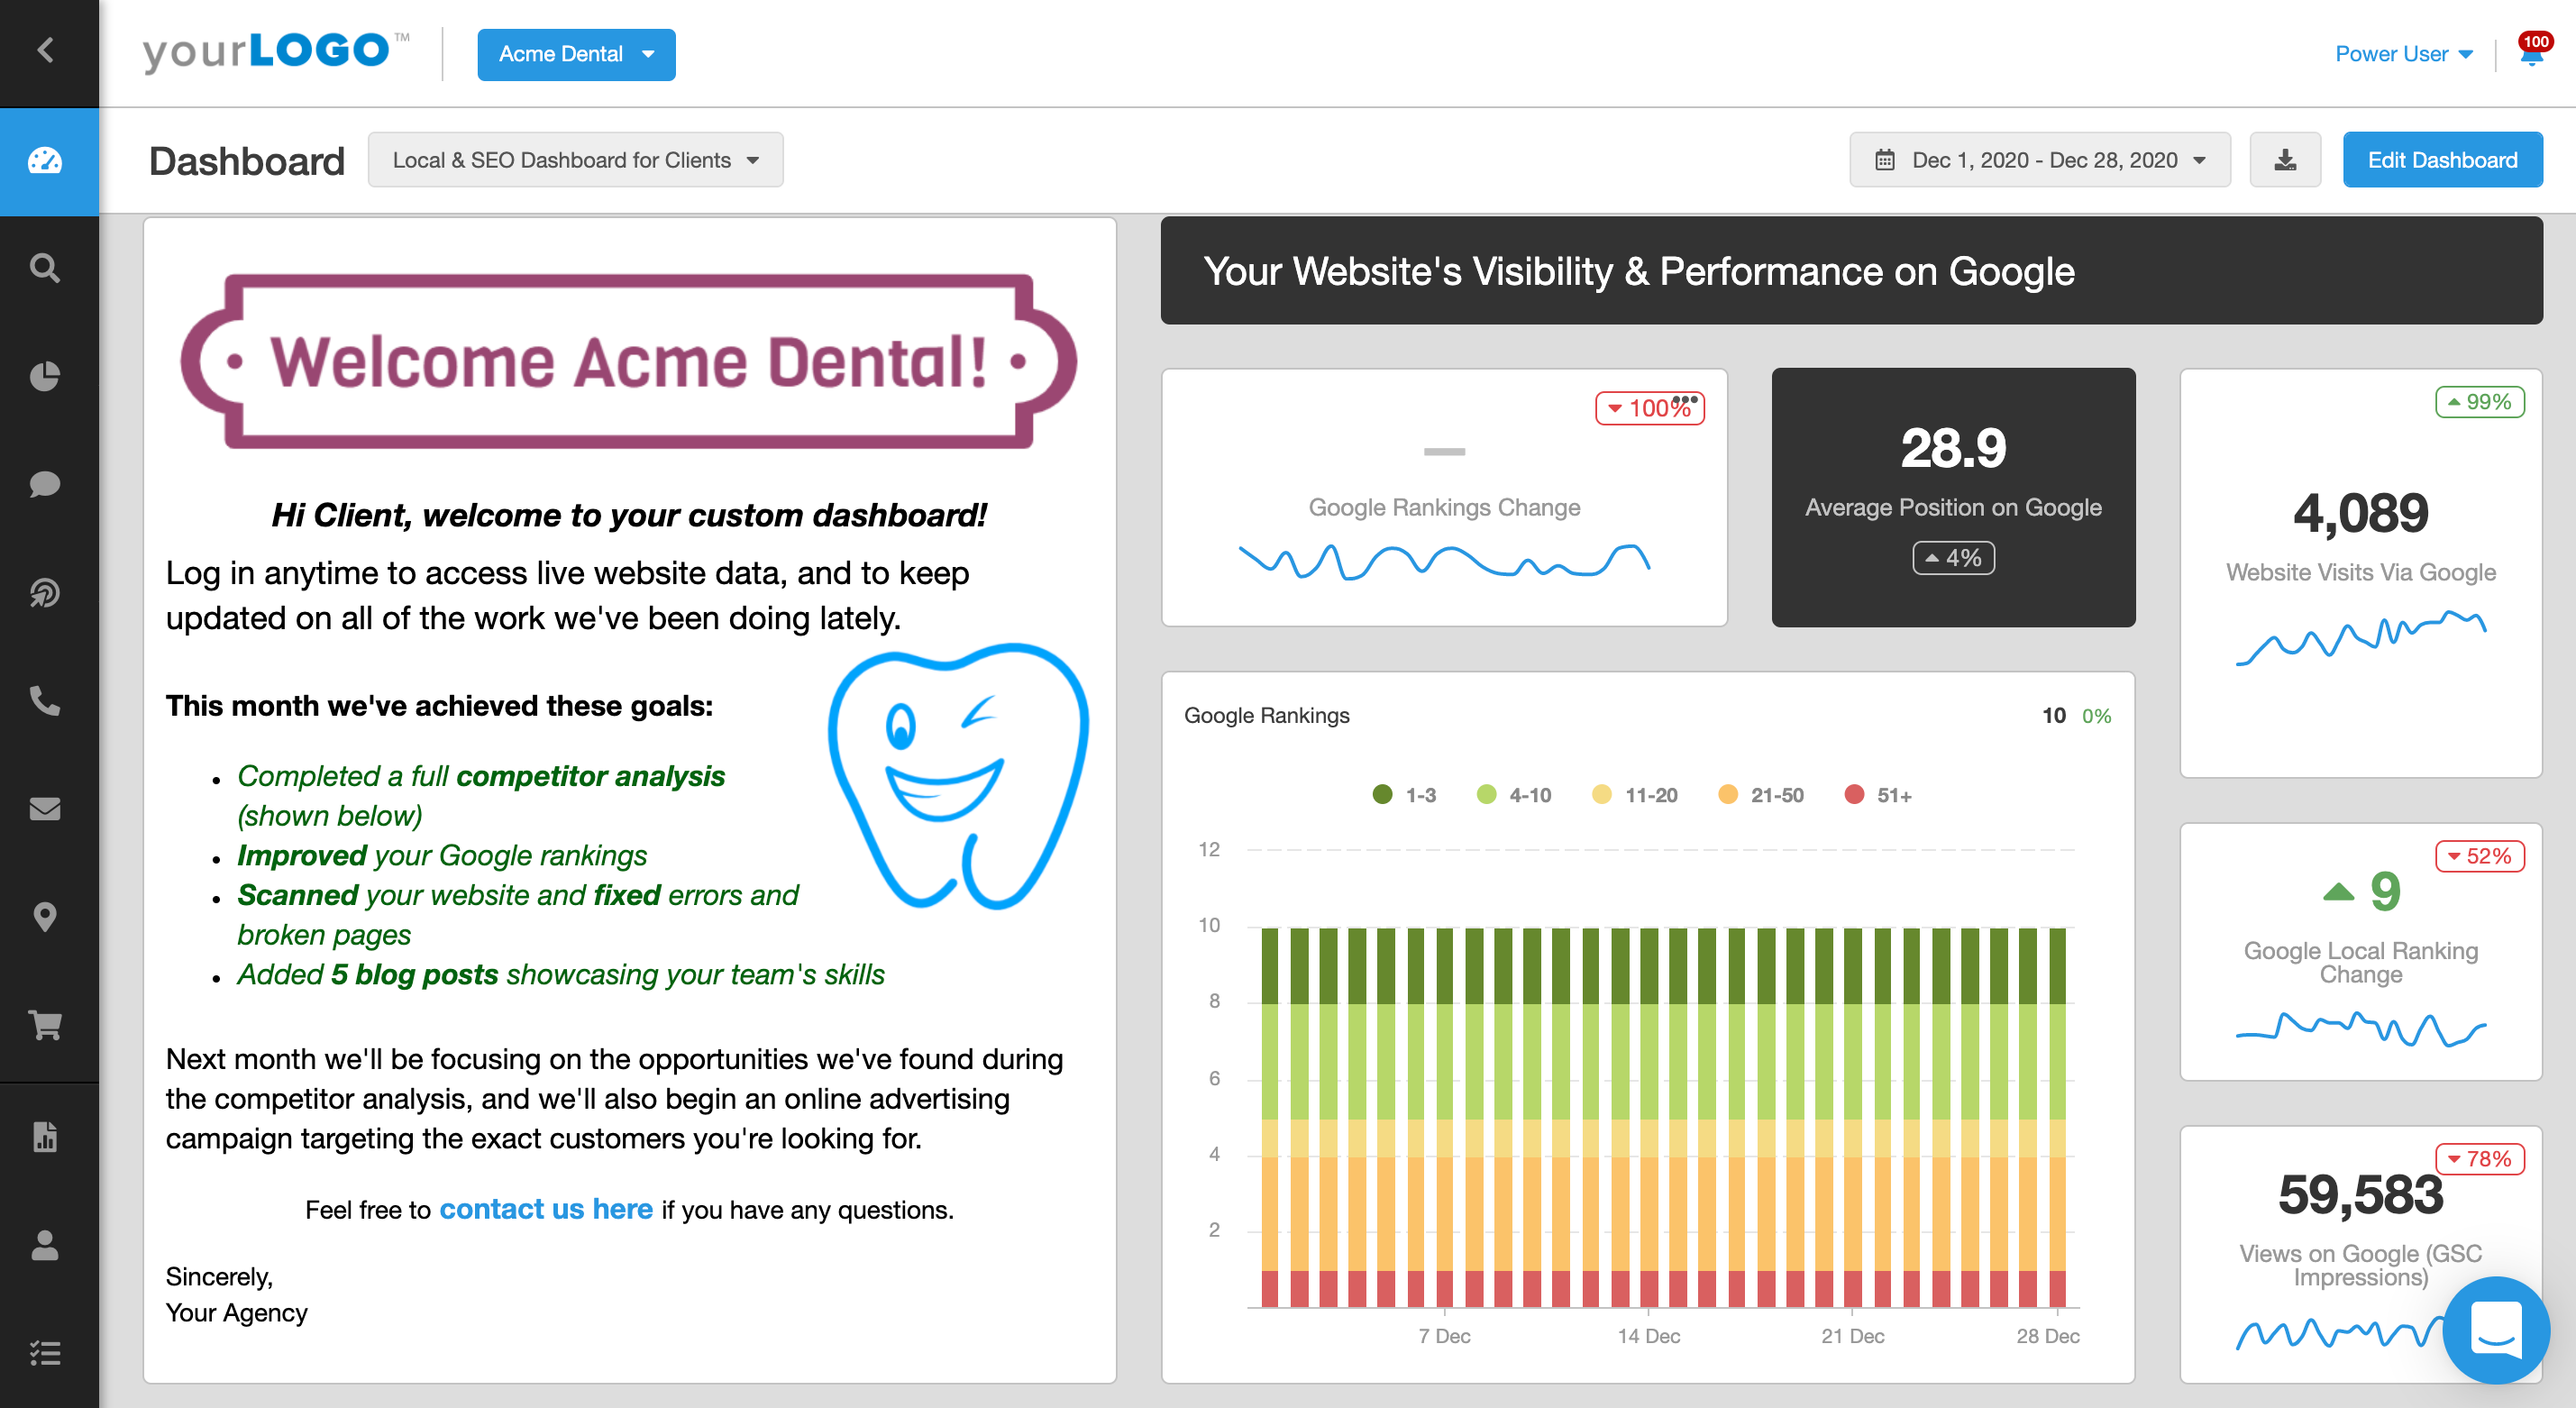Select the local listings map pin icon
The height and width of the screenshot is (1408, 2576).
46,918
